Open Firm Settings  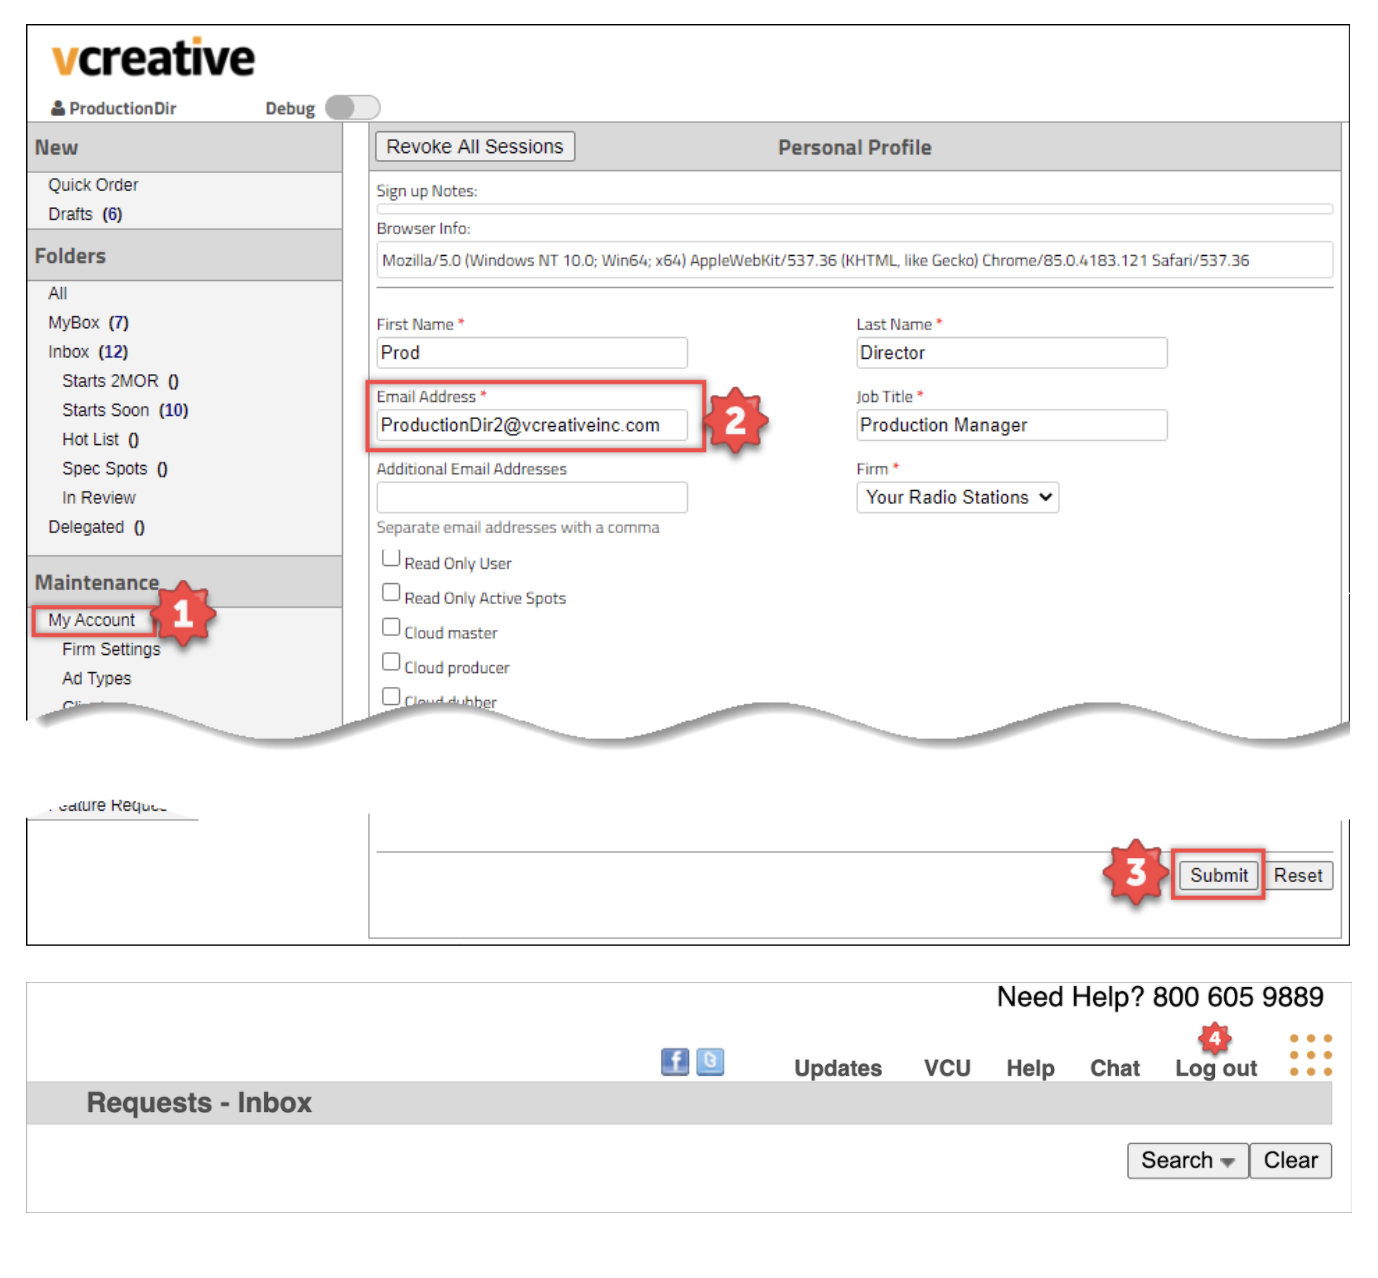coord(111,649)
